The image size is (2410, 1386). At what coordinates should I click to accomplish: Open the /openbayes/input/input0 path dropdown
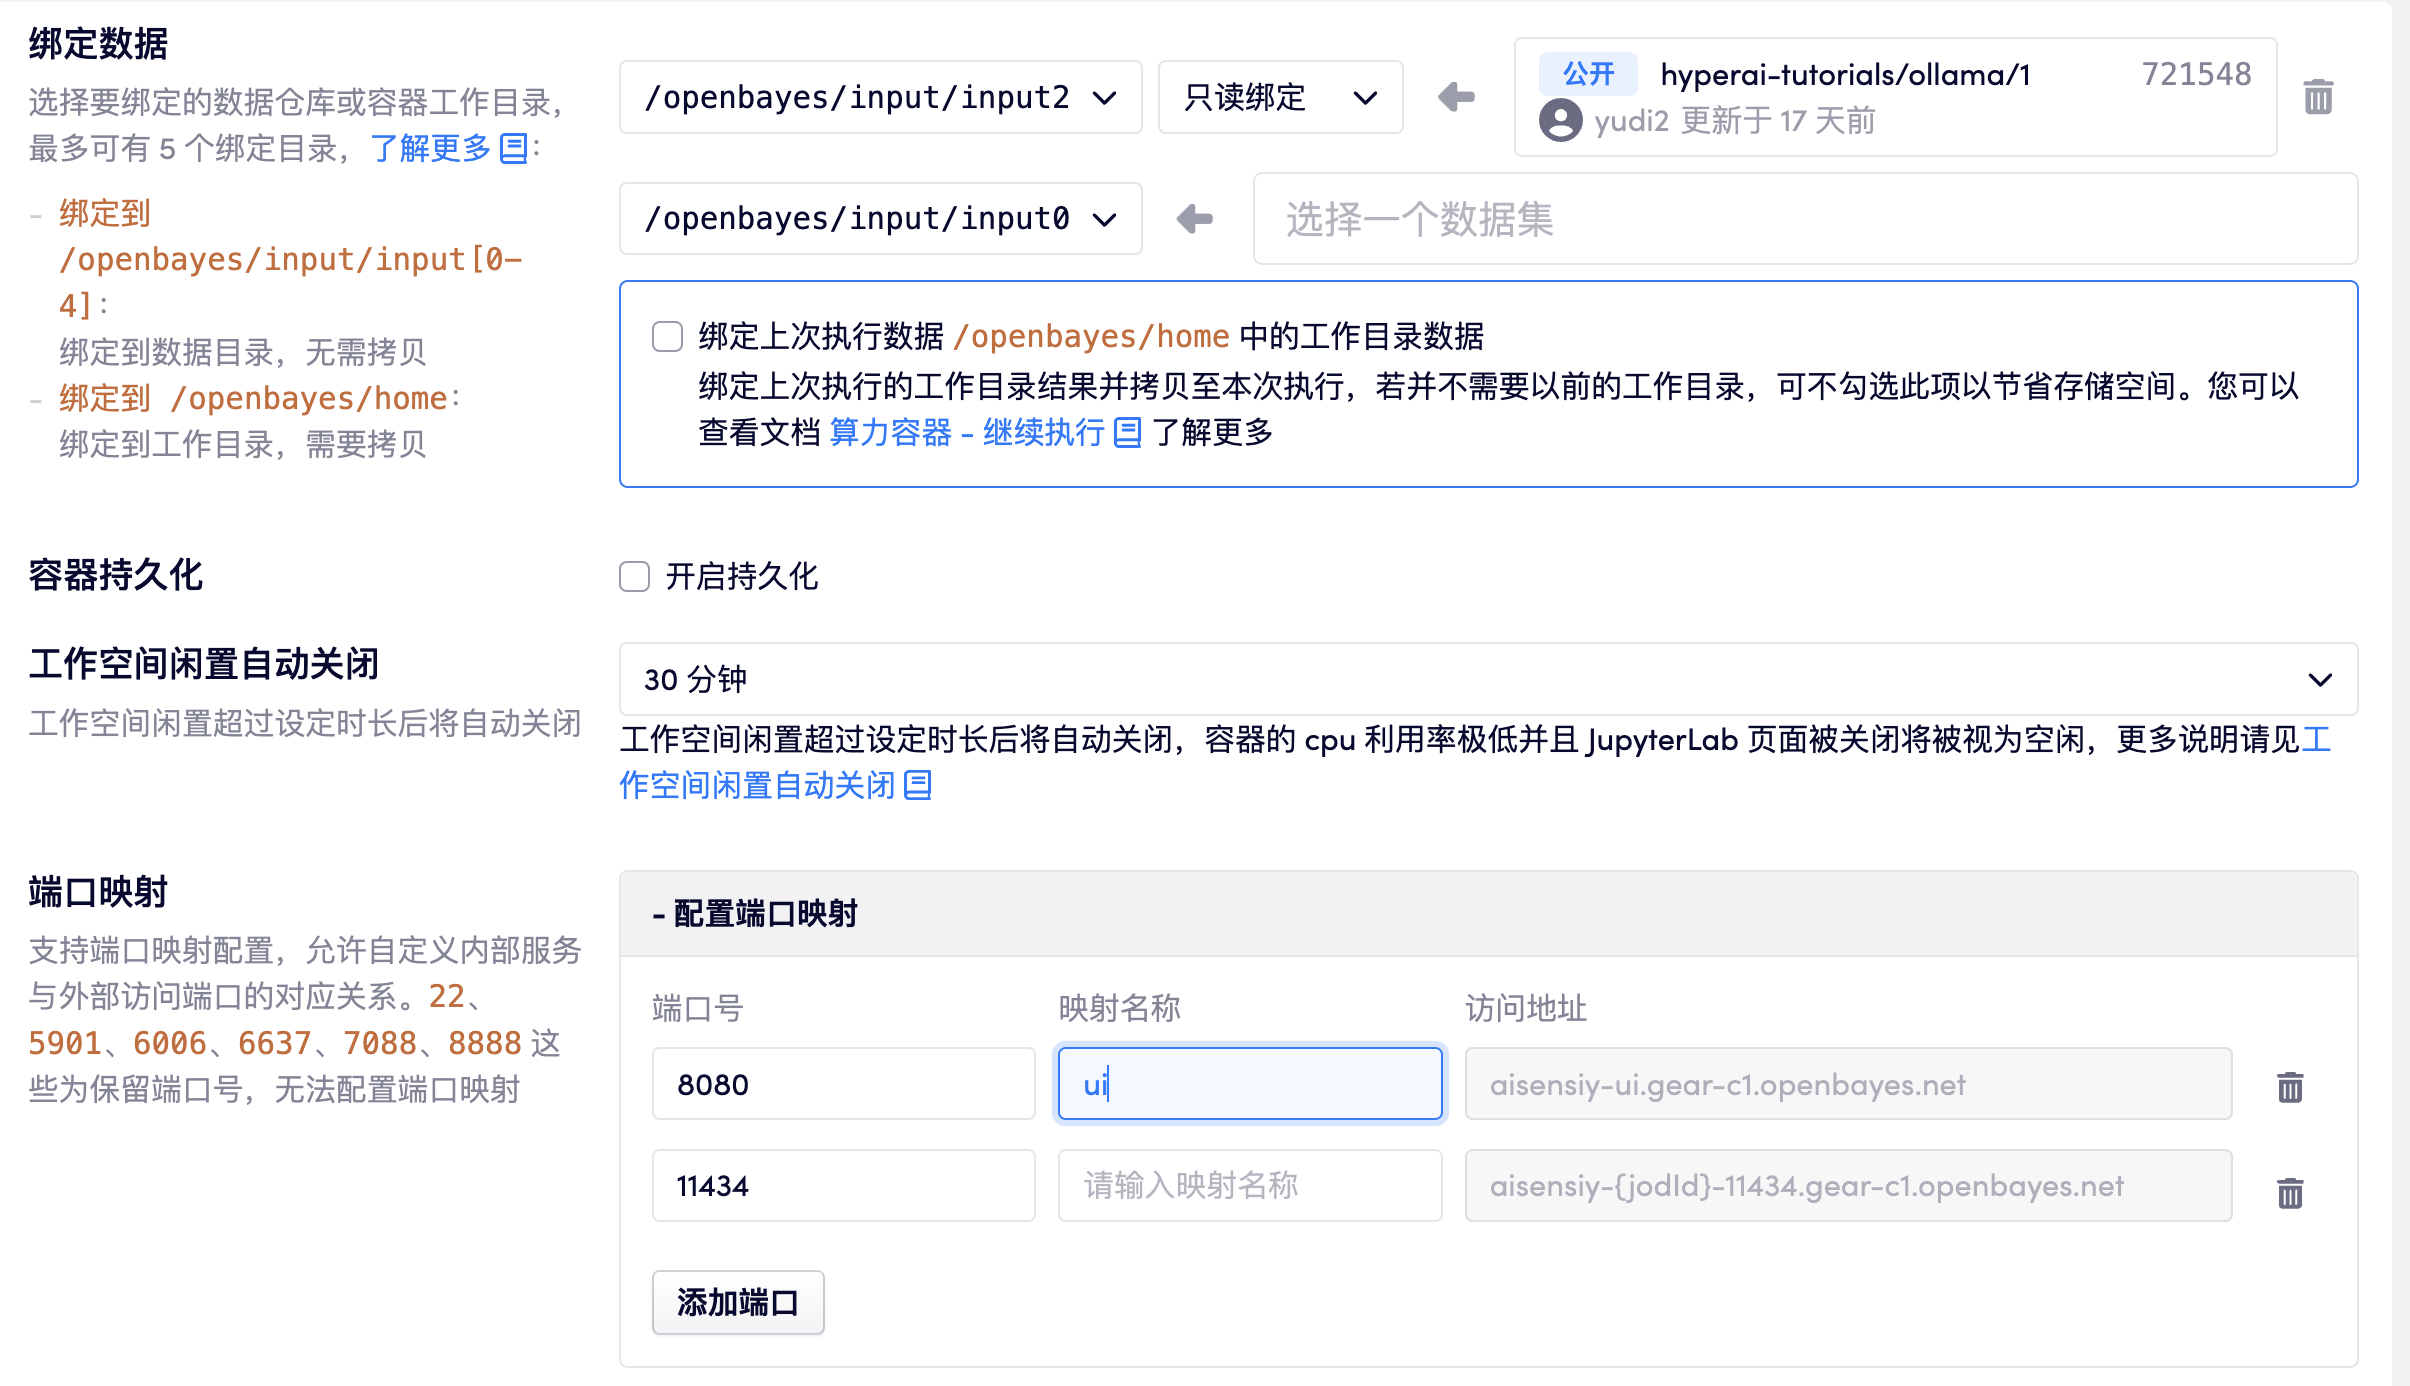[880, 218]
